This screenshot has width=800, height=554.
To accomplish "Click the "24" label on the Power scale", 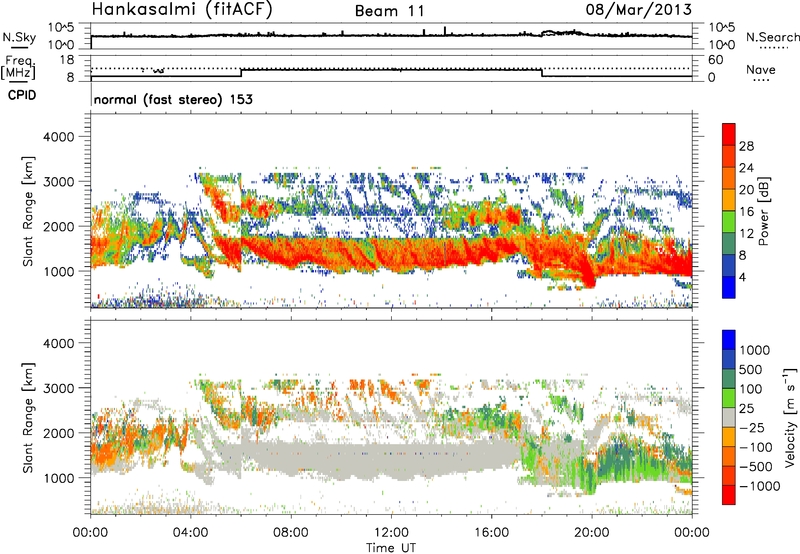I will (x=746, y=168).
